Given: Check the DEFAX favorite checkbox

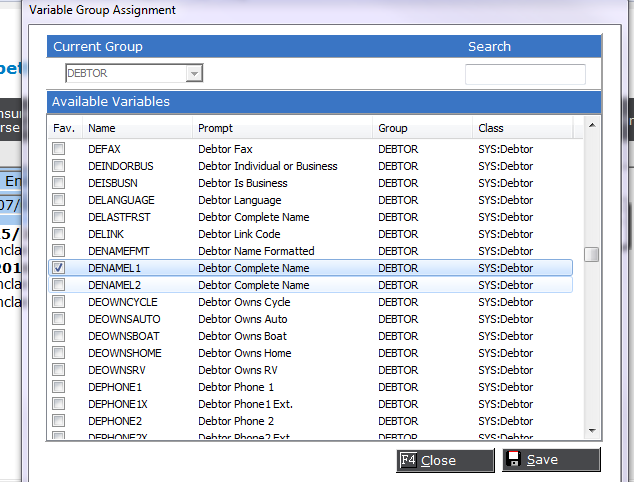Looking at the screenshot, I should coord(59,149).
